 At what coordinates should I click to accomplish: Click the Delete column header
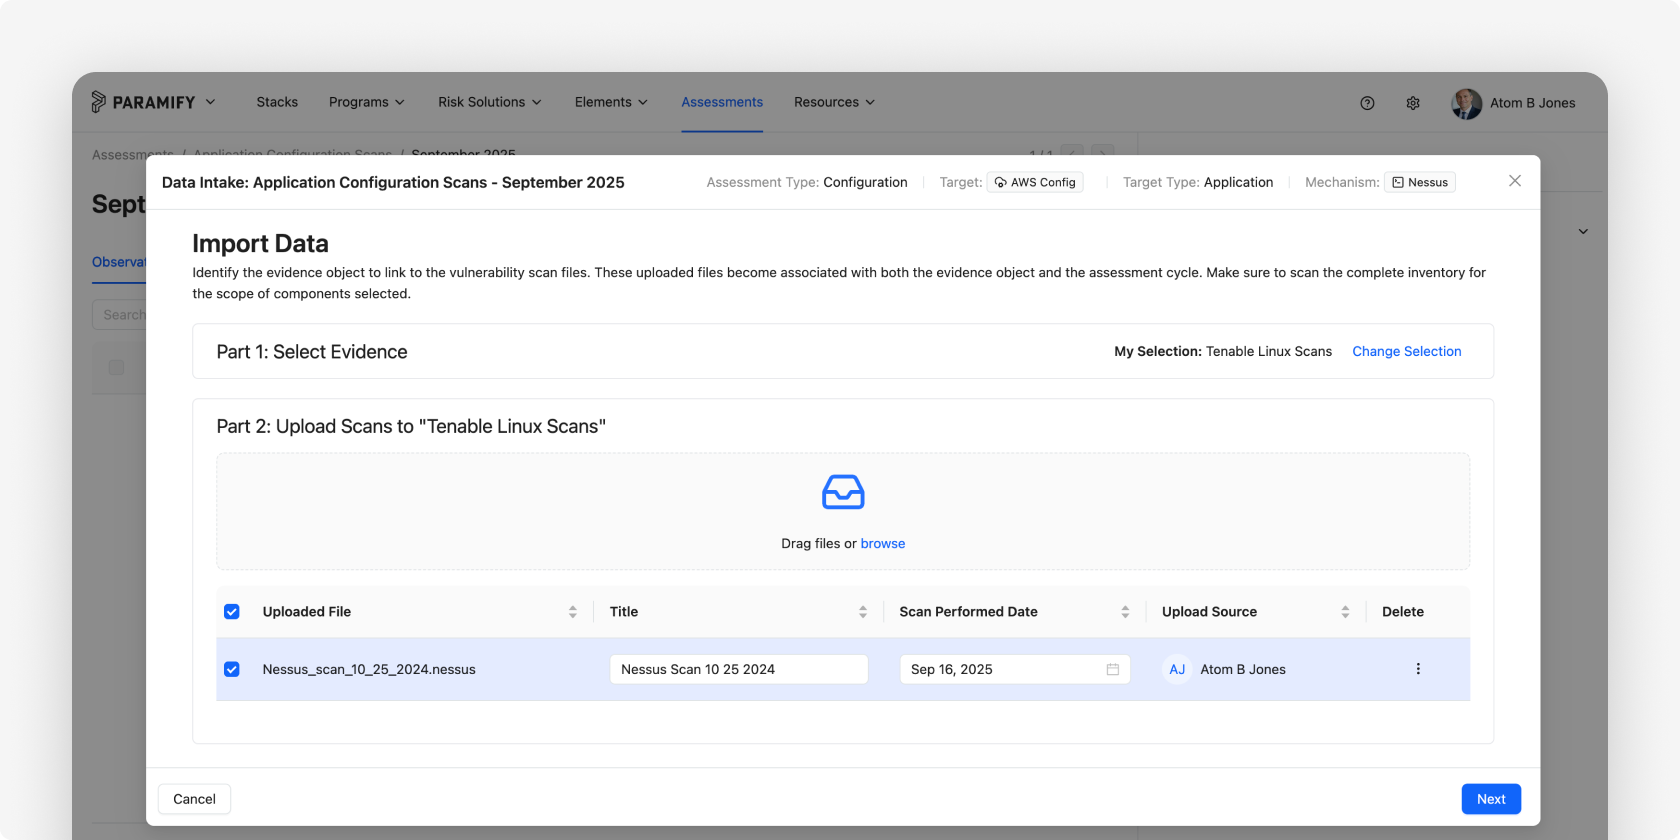point(1403,612)
